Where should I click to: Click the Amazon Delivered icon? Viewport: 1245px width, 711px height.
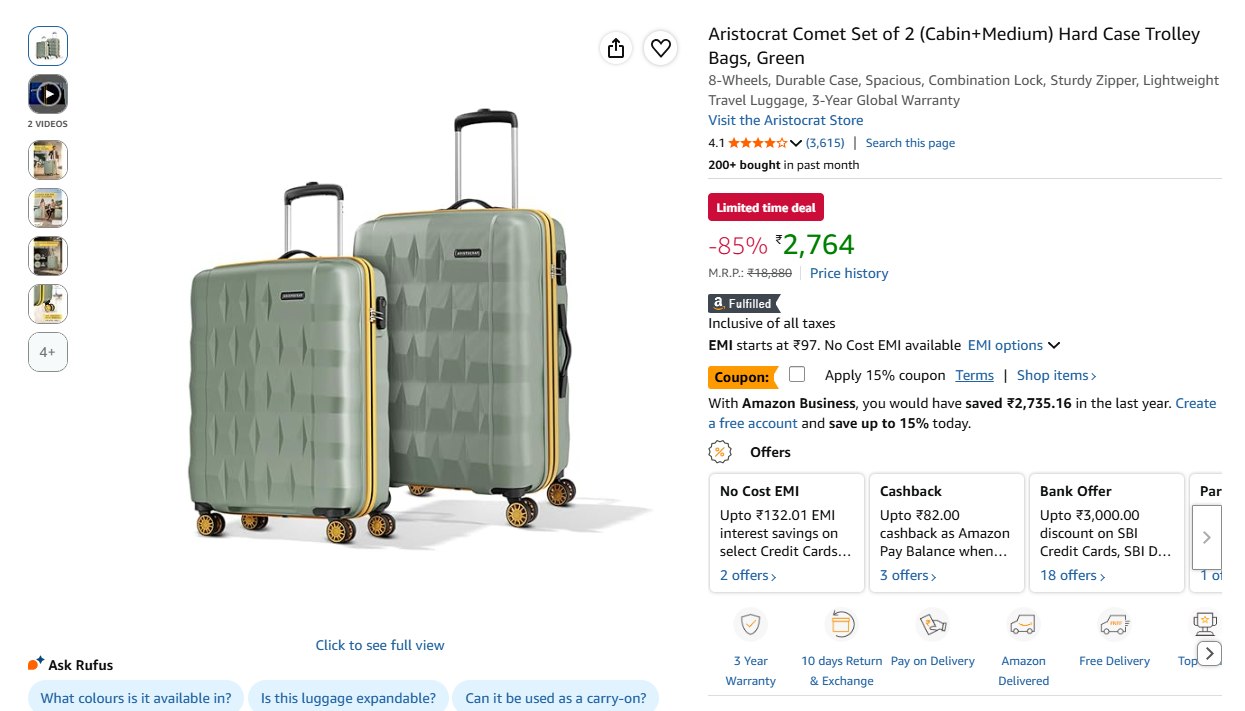tap(1023, 626)
